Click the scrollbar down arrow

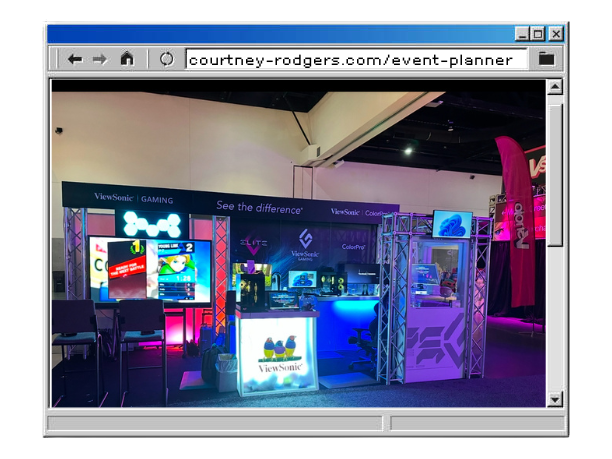pos(555,399)
